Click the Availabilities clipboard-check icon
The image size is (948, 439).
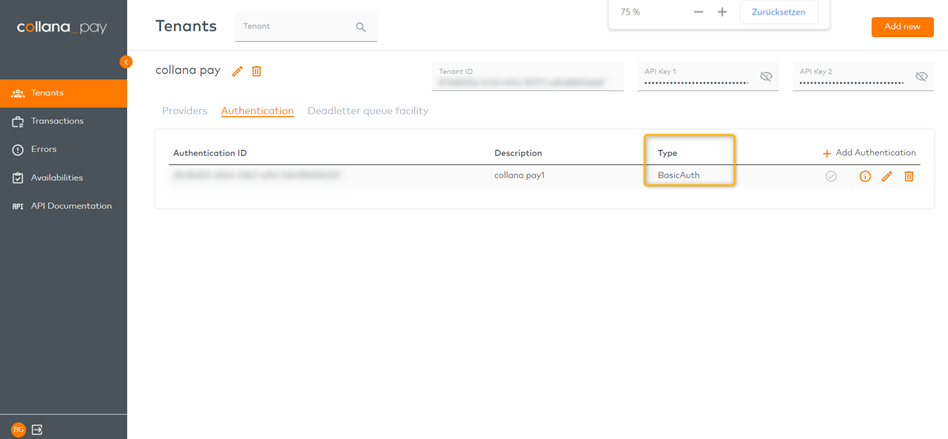(18, 178)
